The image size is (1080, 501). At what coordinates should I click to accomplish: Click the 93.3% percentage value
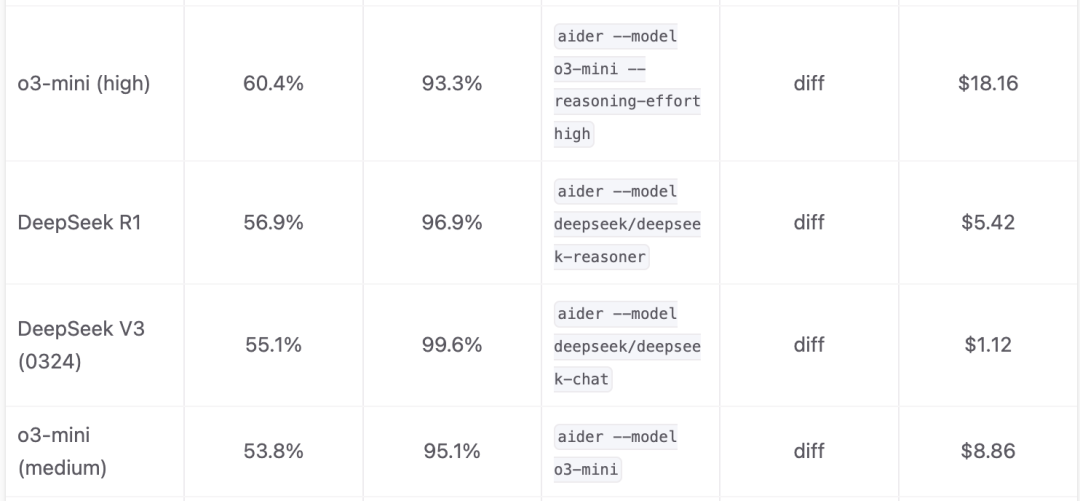click(x=452, y=84)
